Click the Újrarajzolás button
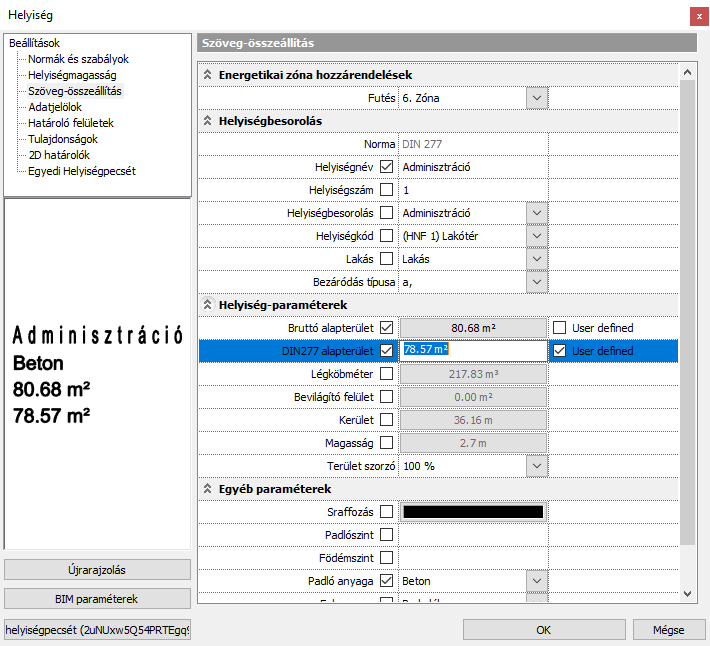Viewport: 710px width, 646px height. 97,570
